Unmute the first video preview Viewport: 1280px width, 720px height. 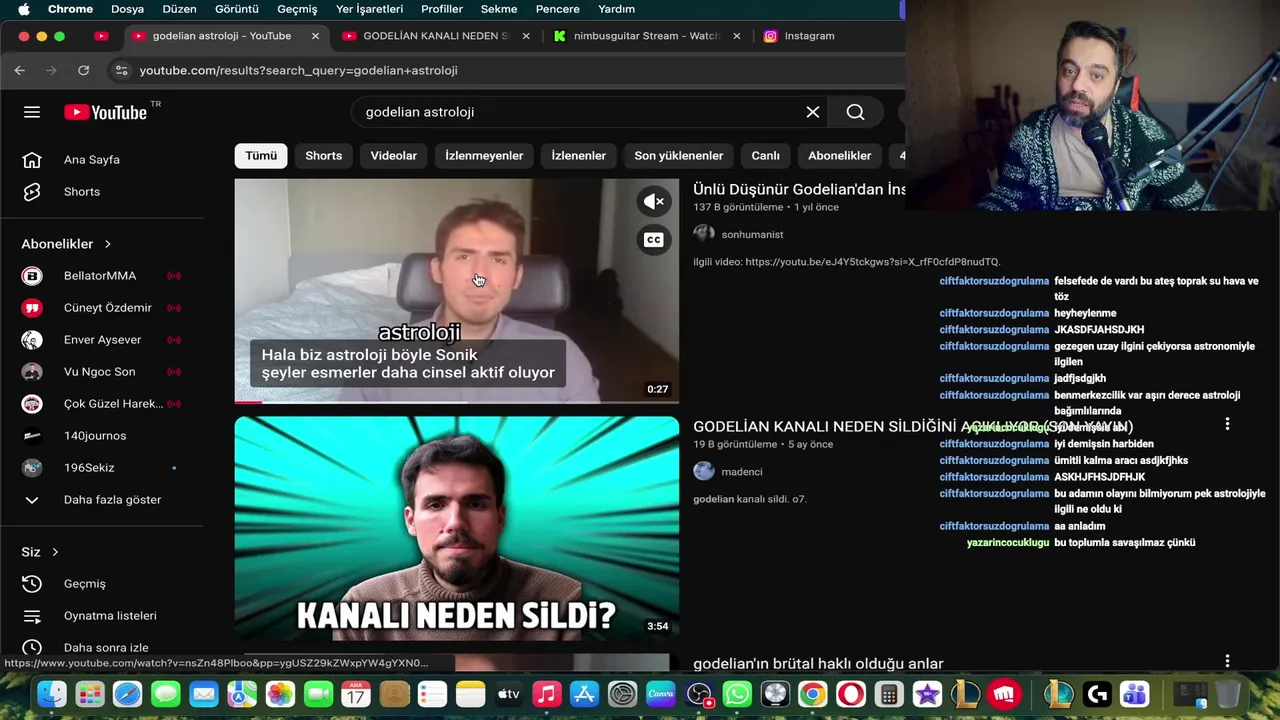[654, 202]
